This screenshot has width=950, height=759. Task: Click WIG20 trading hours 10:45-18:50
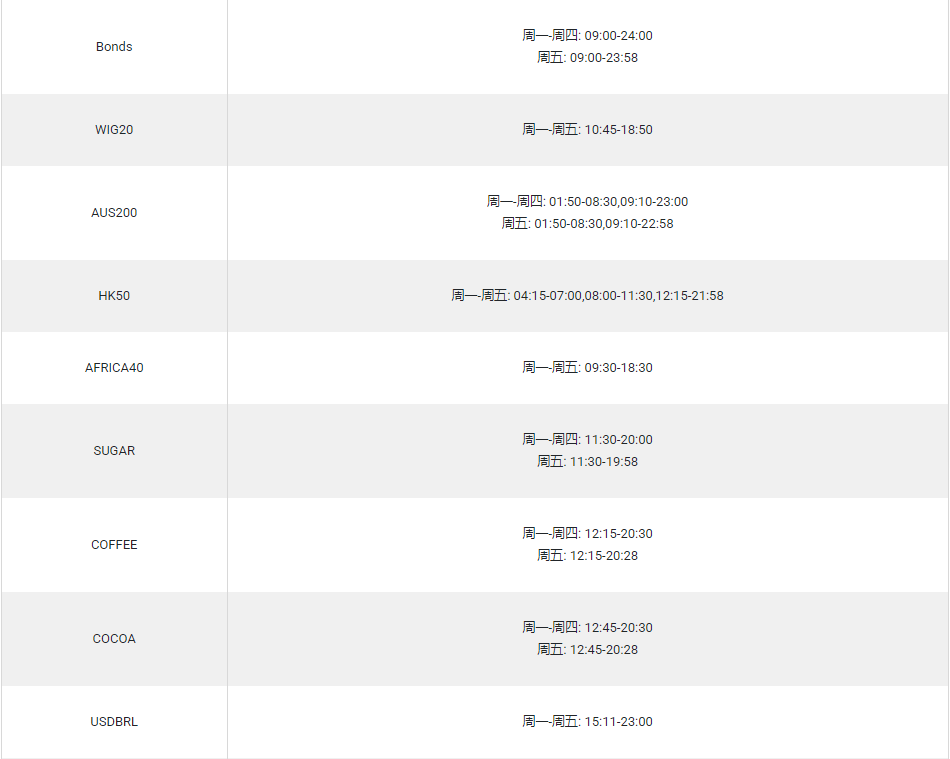(x=587, y=130)
